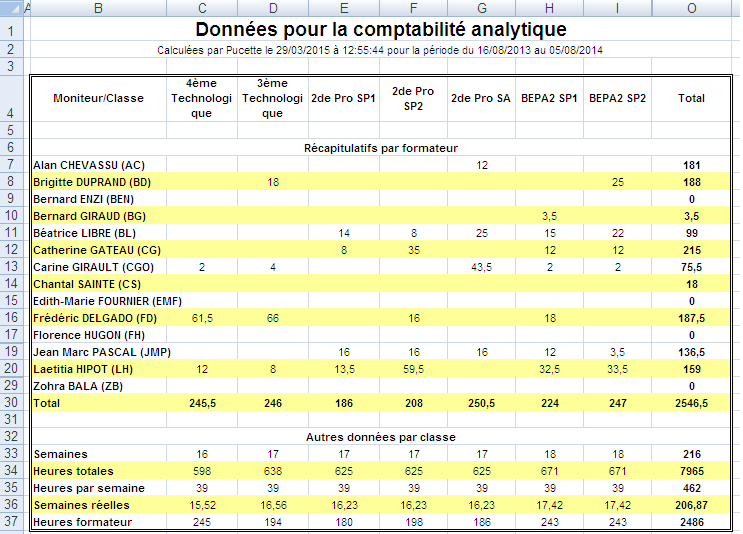Select the cell 'Bernard GIRAUD (BG)'
The width and height of the screenshot is (743, 534).
tap(99, 216)
